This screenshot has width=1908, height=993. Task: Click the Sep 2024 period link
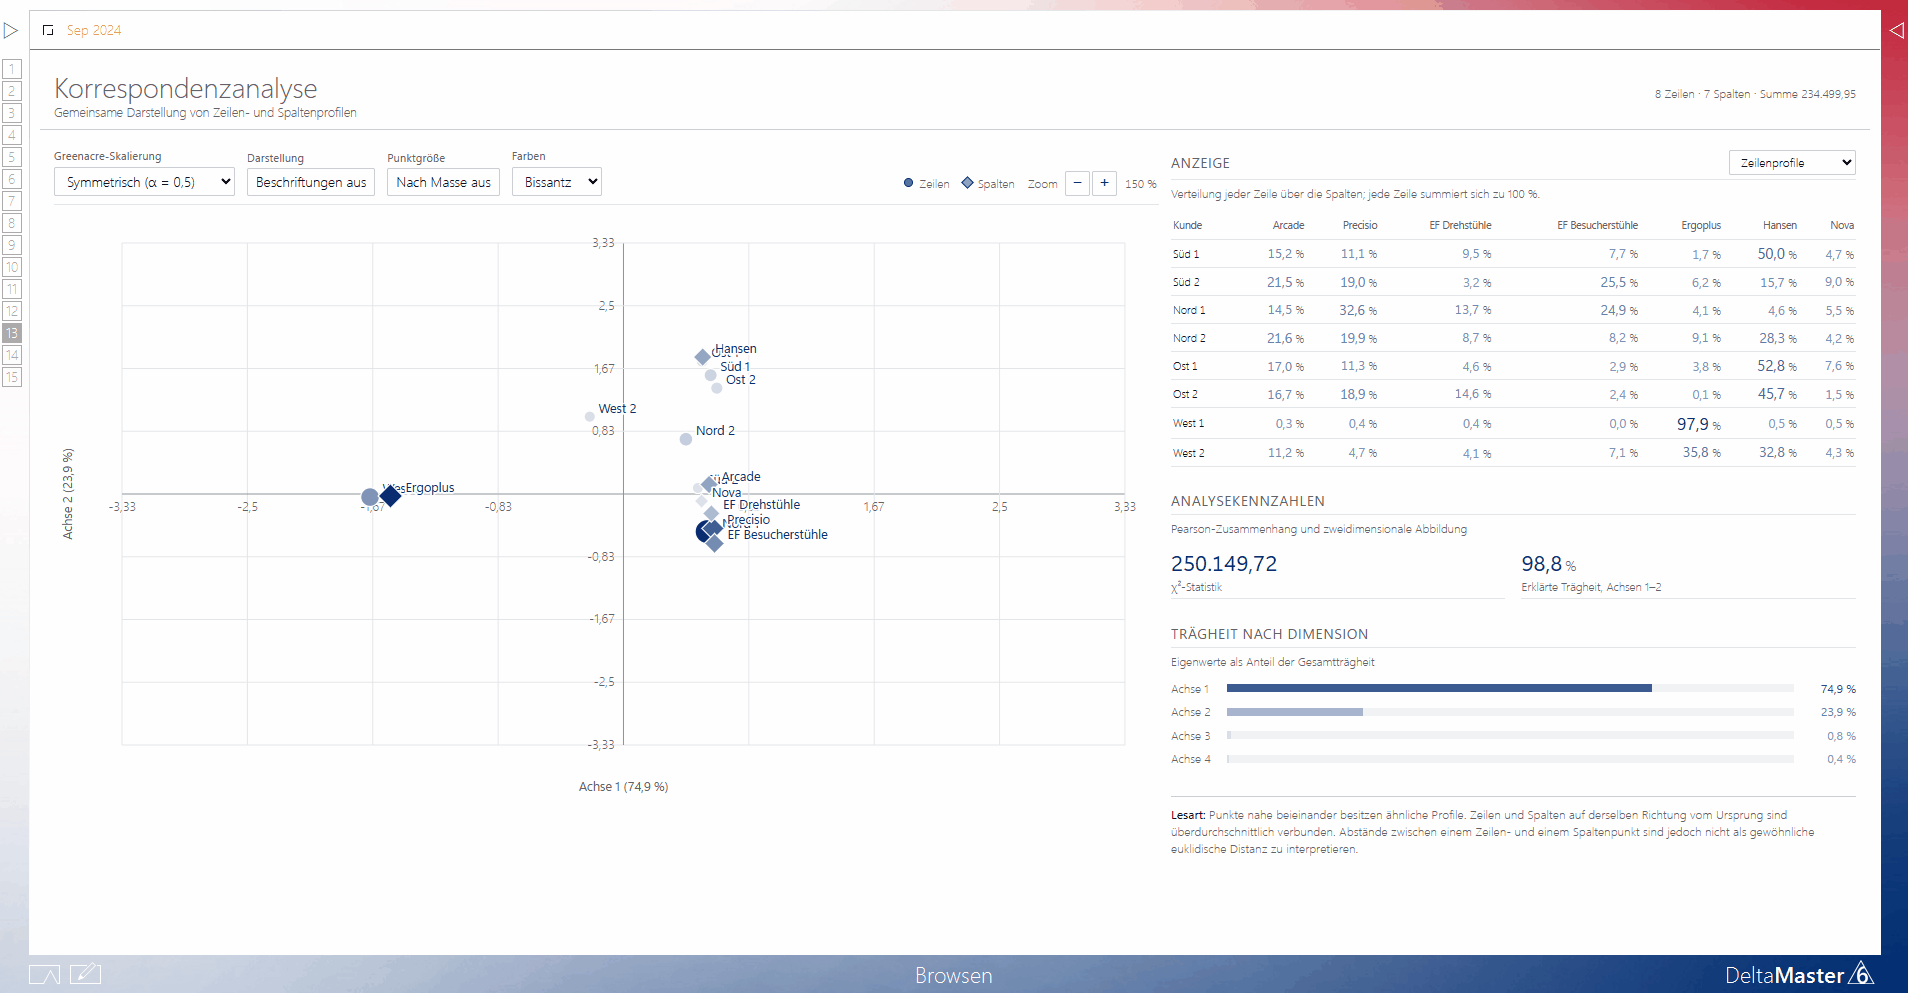(94, 30)
